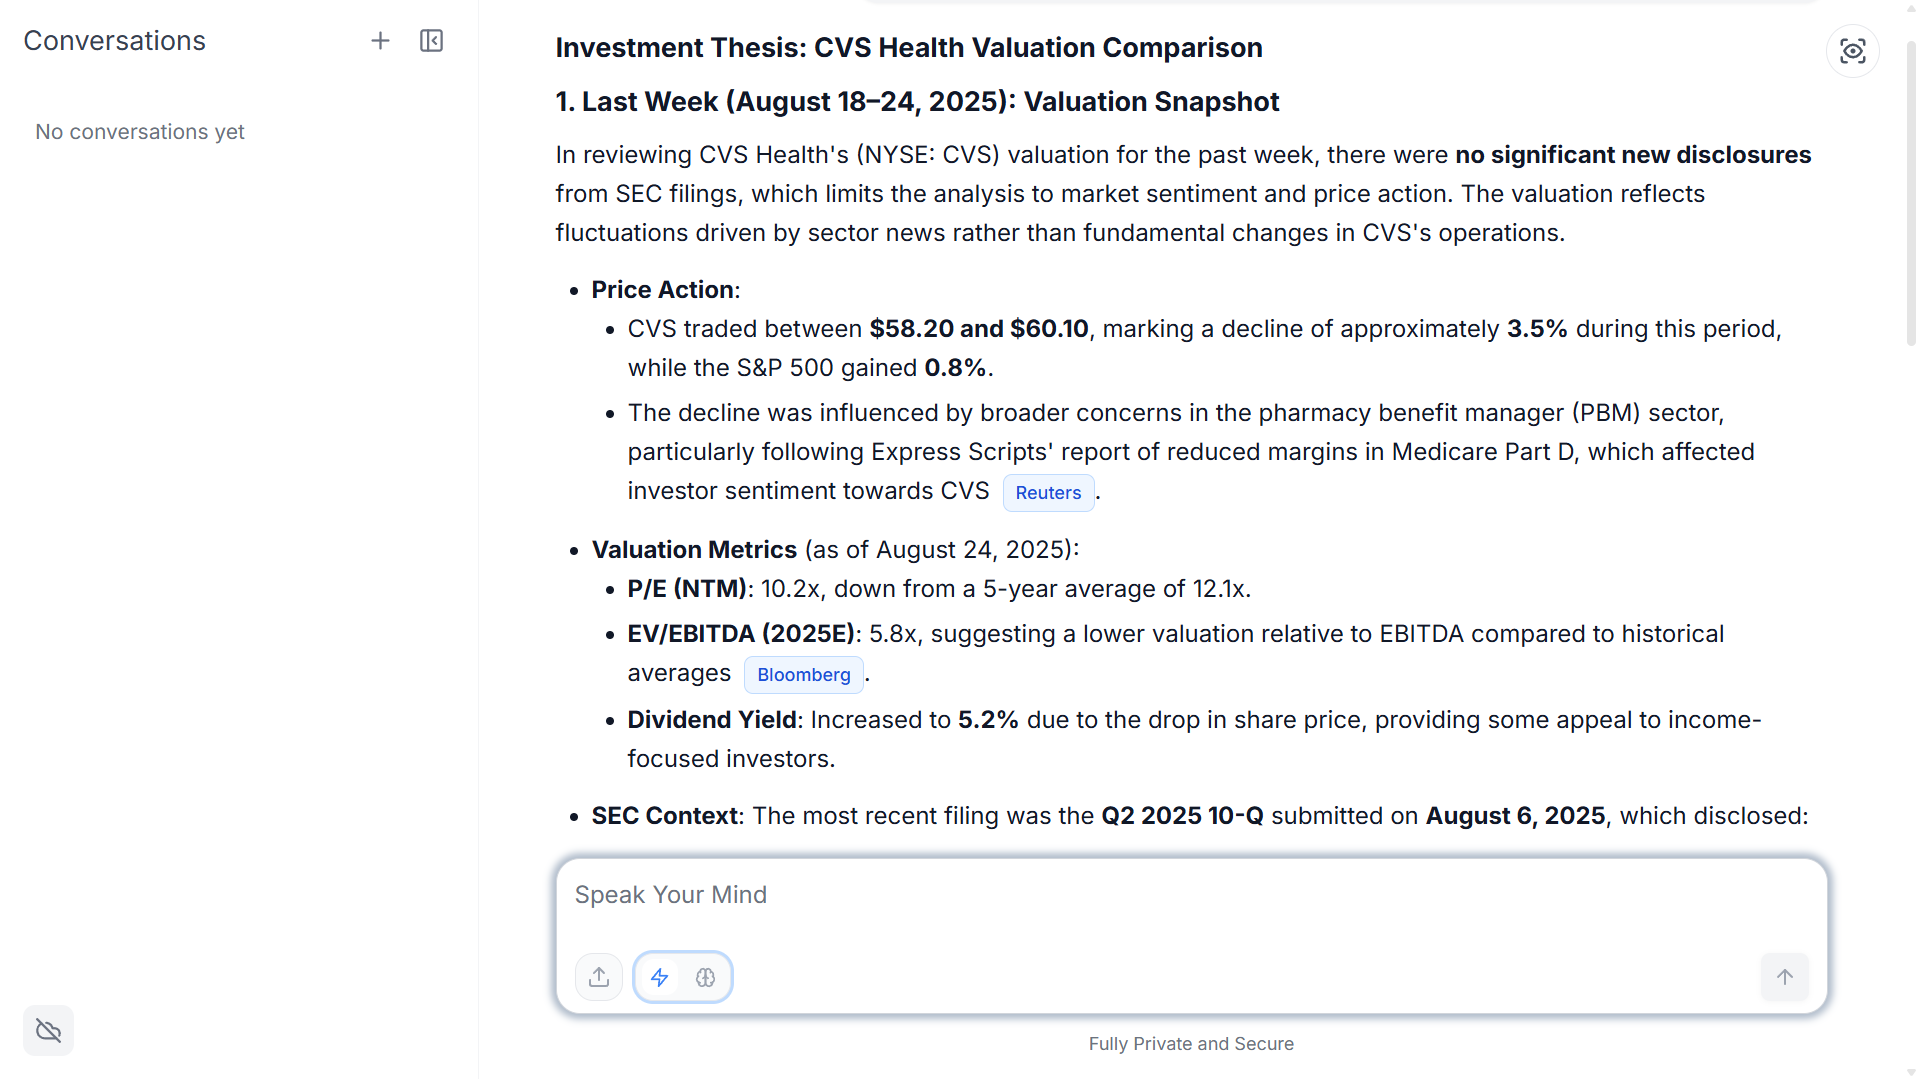This screenshot has height=1079, width=1916.
Task: Open the Reuters citation link
Action: 1048,493
